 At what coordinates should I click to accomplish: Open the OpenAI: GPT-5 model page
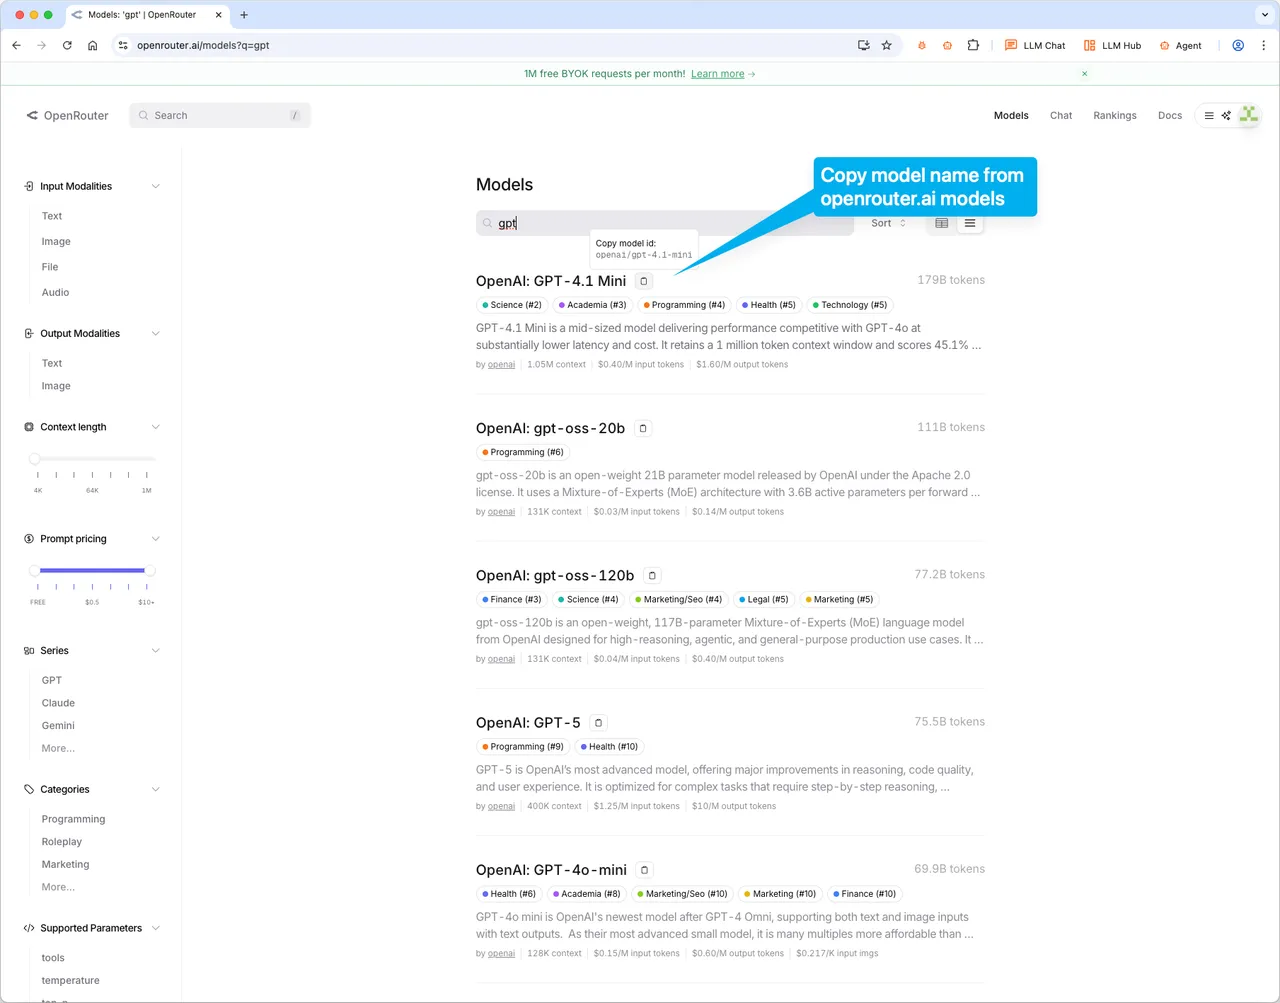[528, 722]
